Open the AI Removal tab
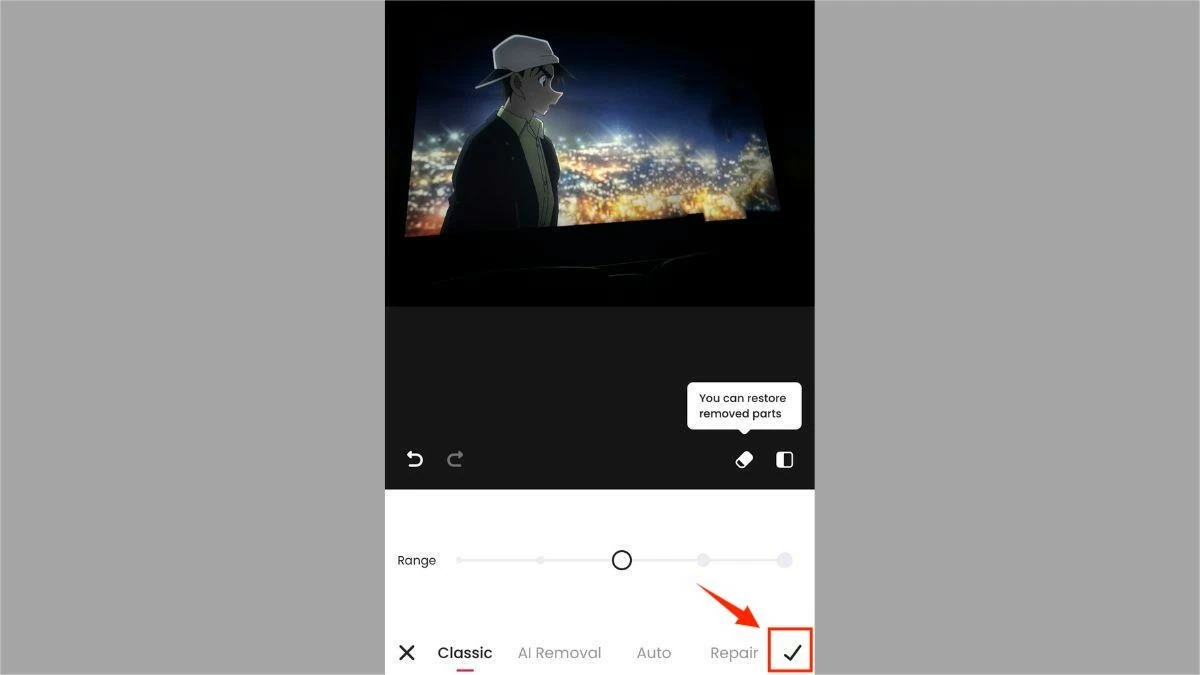Screen dimensions: 1200x675 tap(559, 653)
